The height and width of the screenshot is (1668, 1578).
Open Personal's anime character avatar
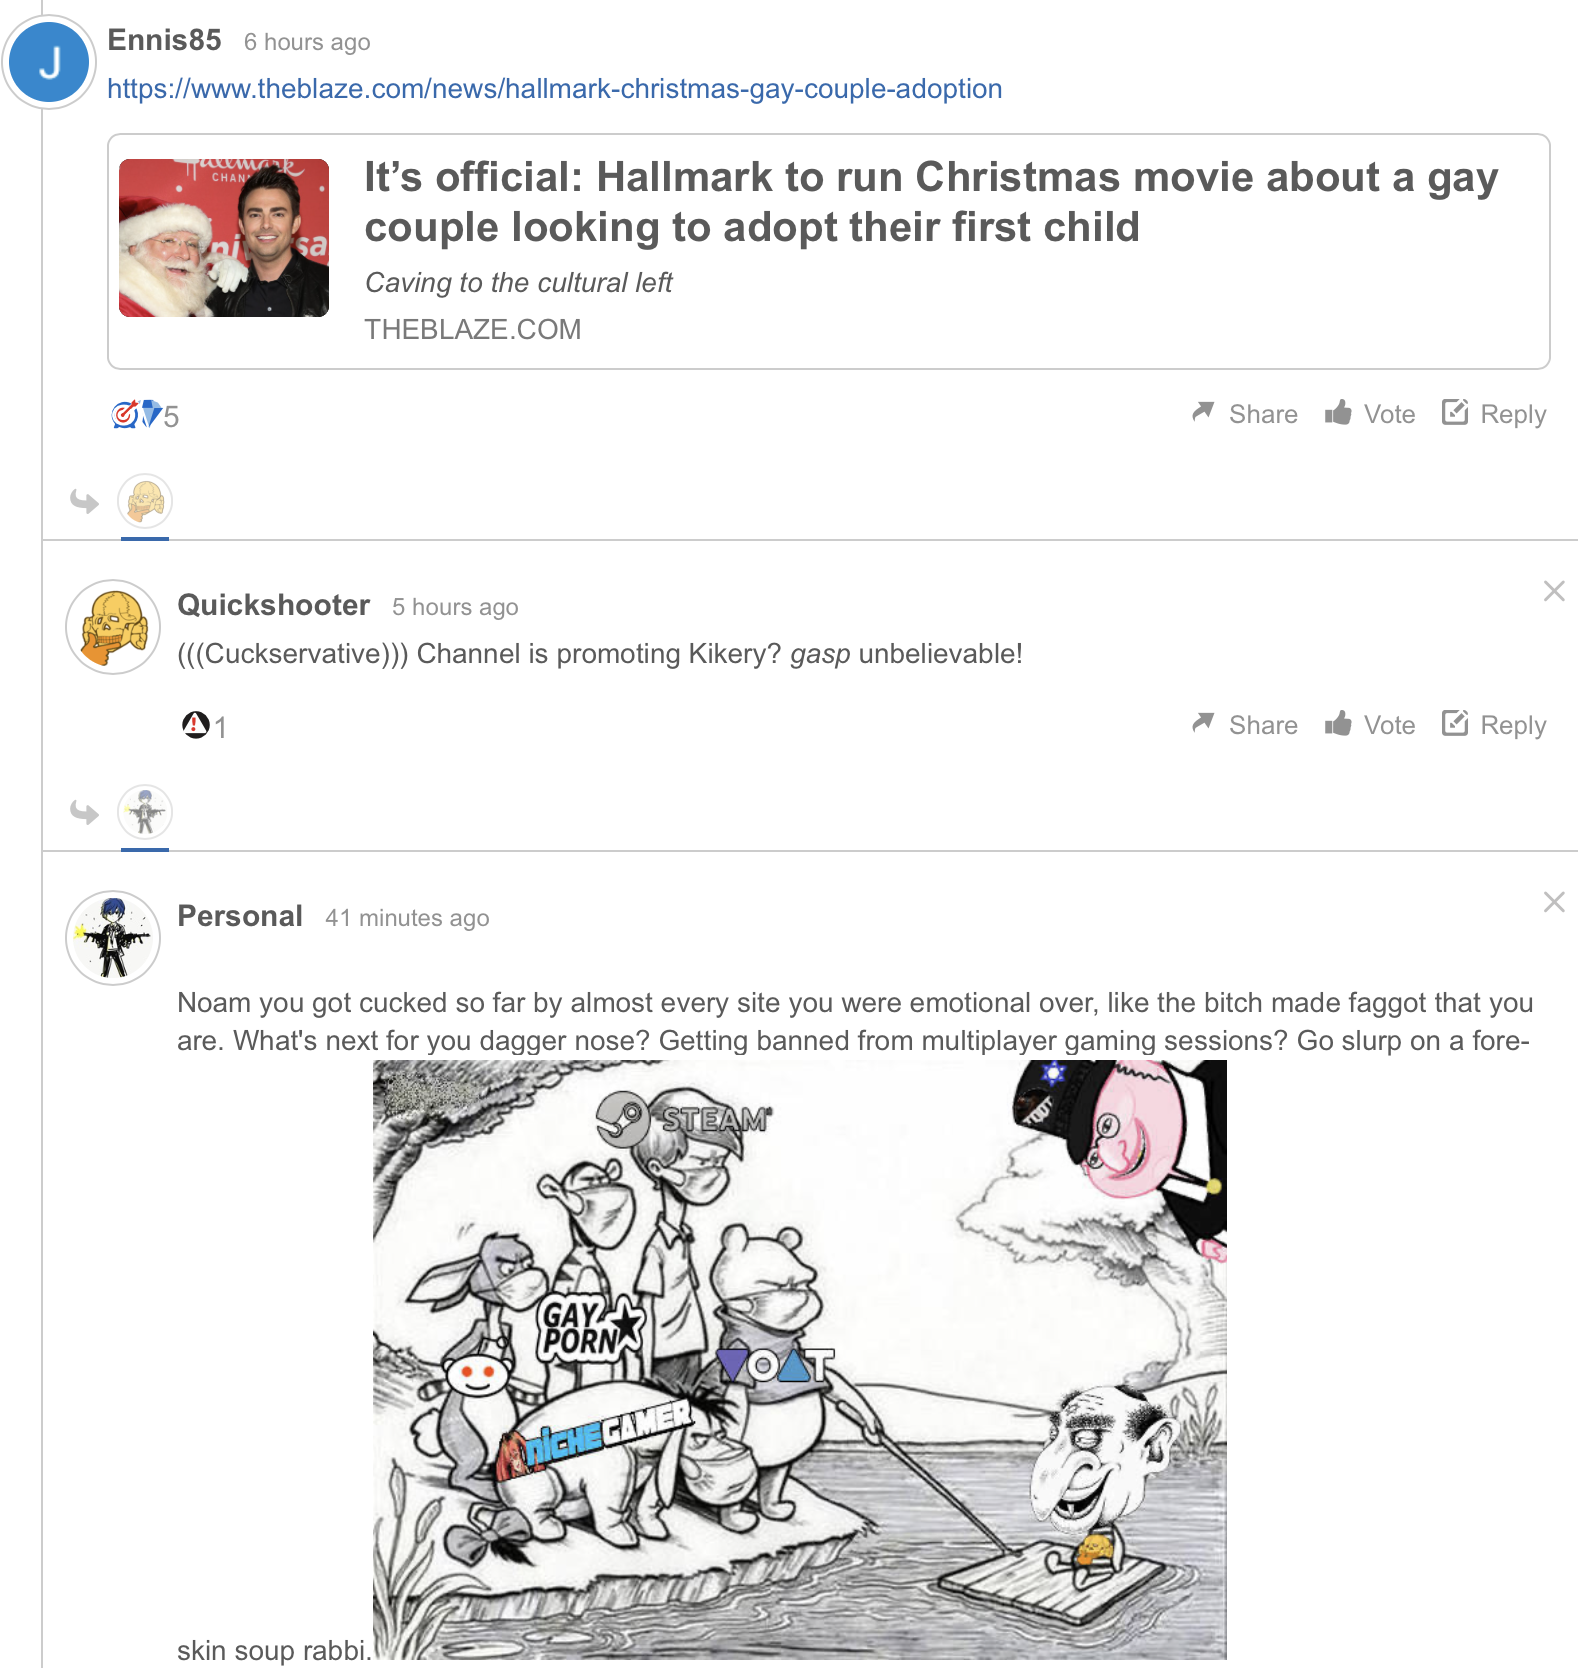click(113, 938)
